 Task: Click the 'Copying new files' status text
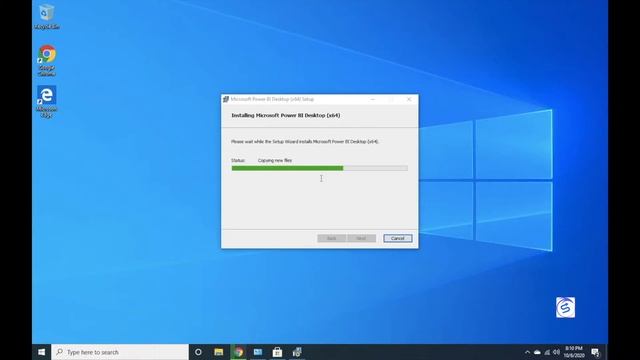275,160
